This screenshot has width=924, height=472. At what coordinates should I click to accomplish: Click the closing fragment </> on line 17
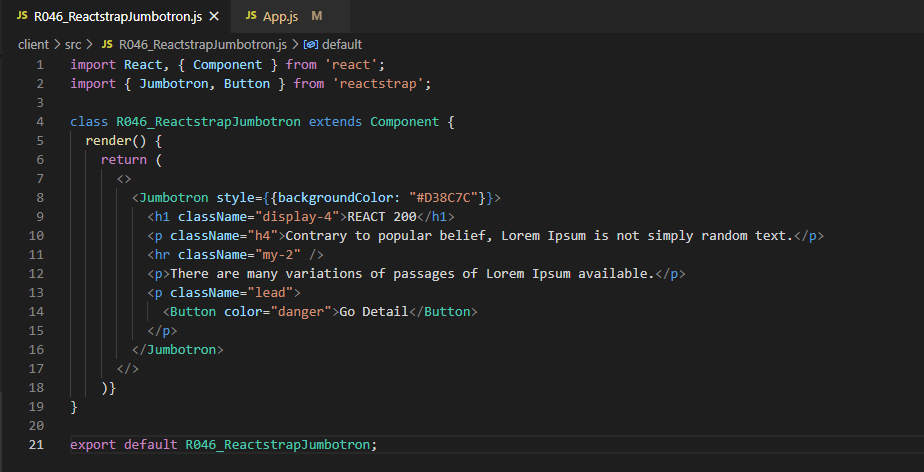click(128, 368)
